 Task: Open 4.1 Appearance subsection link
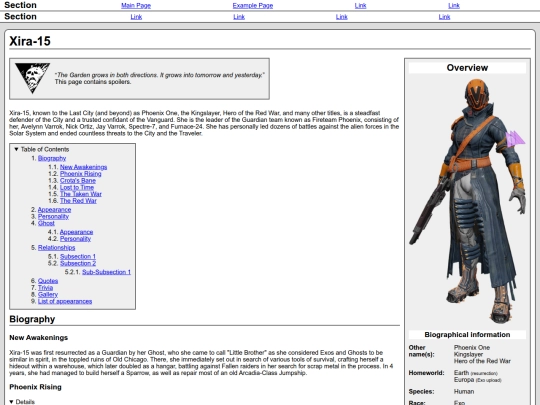tap(76, 232)
